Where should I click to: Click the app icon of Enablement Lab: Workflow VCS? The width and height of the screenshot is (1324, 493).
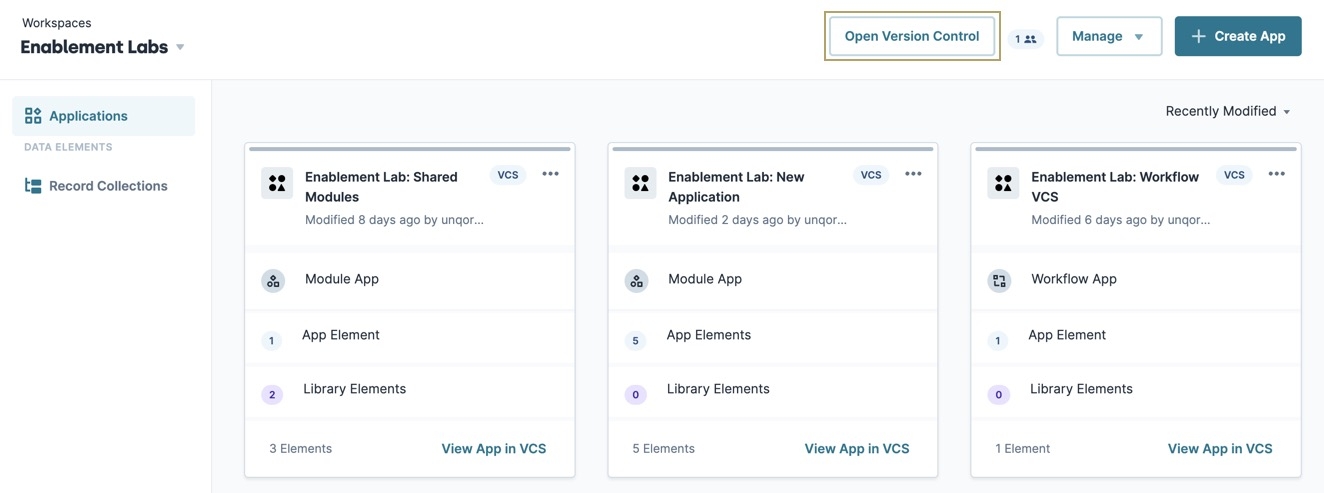tap(1003, 183)
